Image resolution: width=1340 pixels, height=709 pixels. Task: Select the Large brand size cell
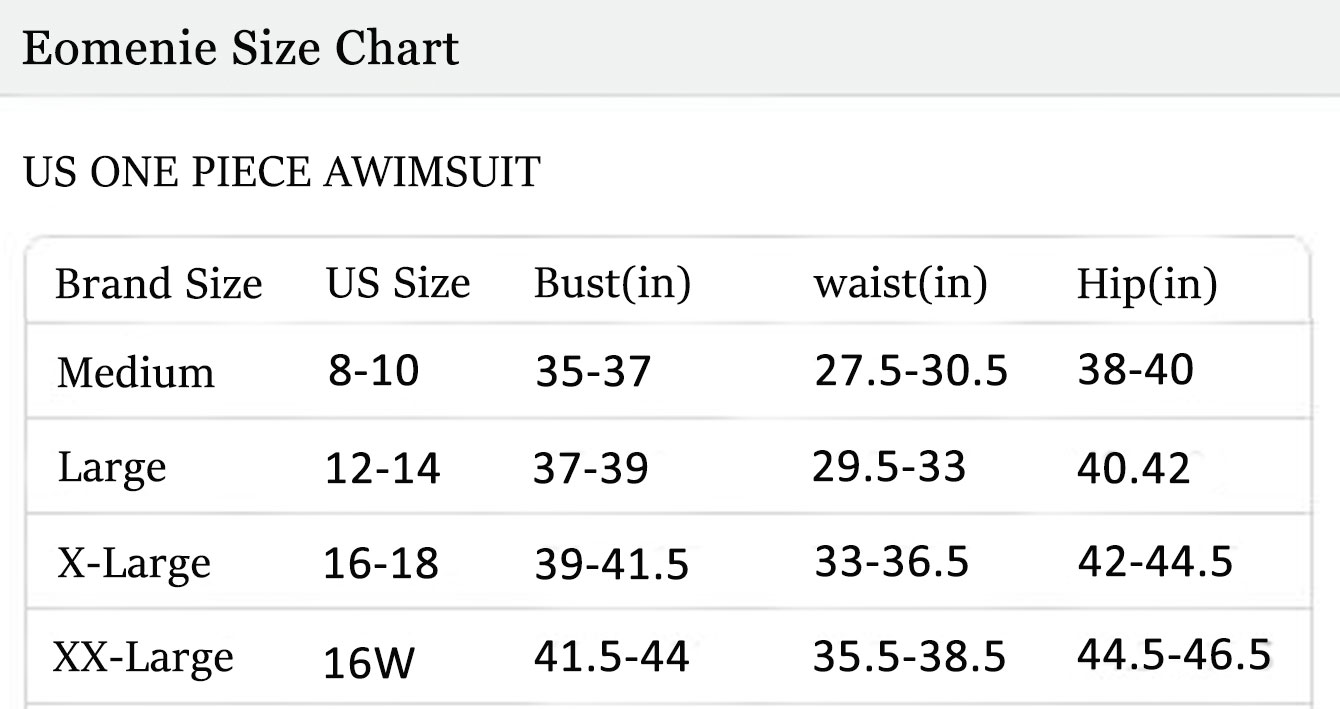pyautogui.click(x=112, y=469)
